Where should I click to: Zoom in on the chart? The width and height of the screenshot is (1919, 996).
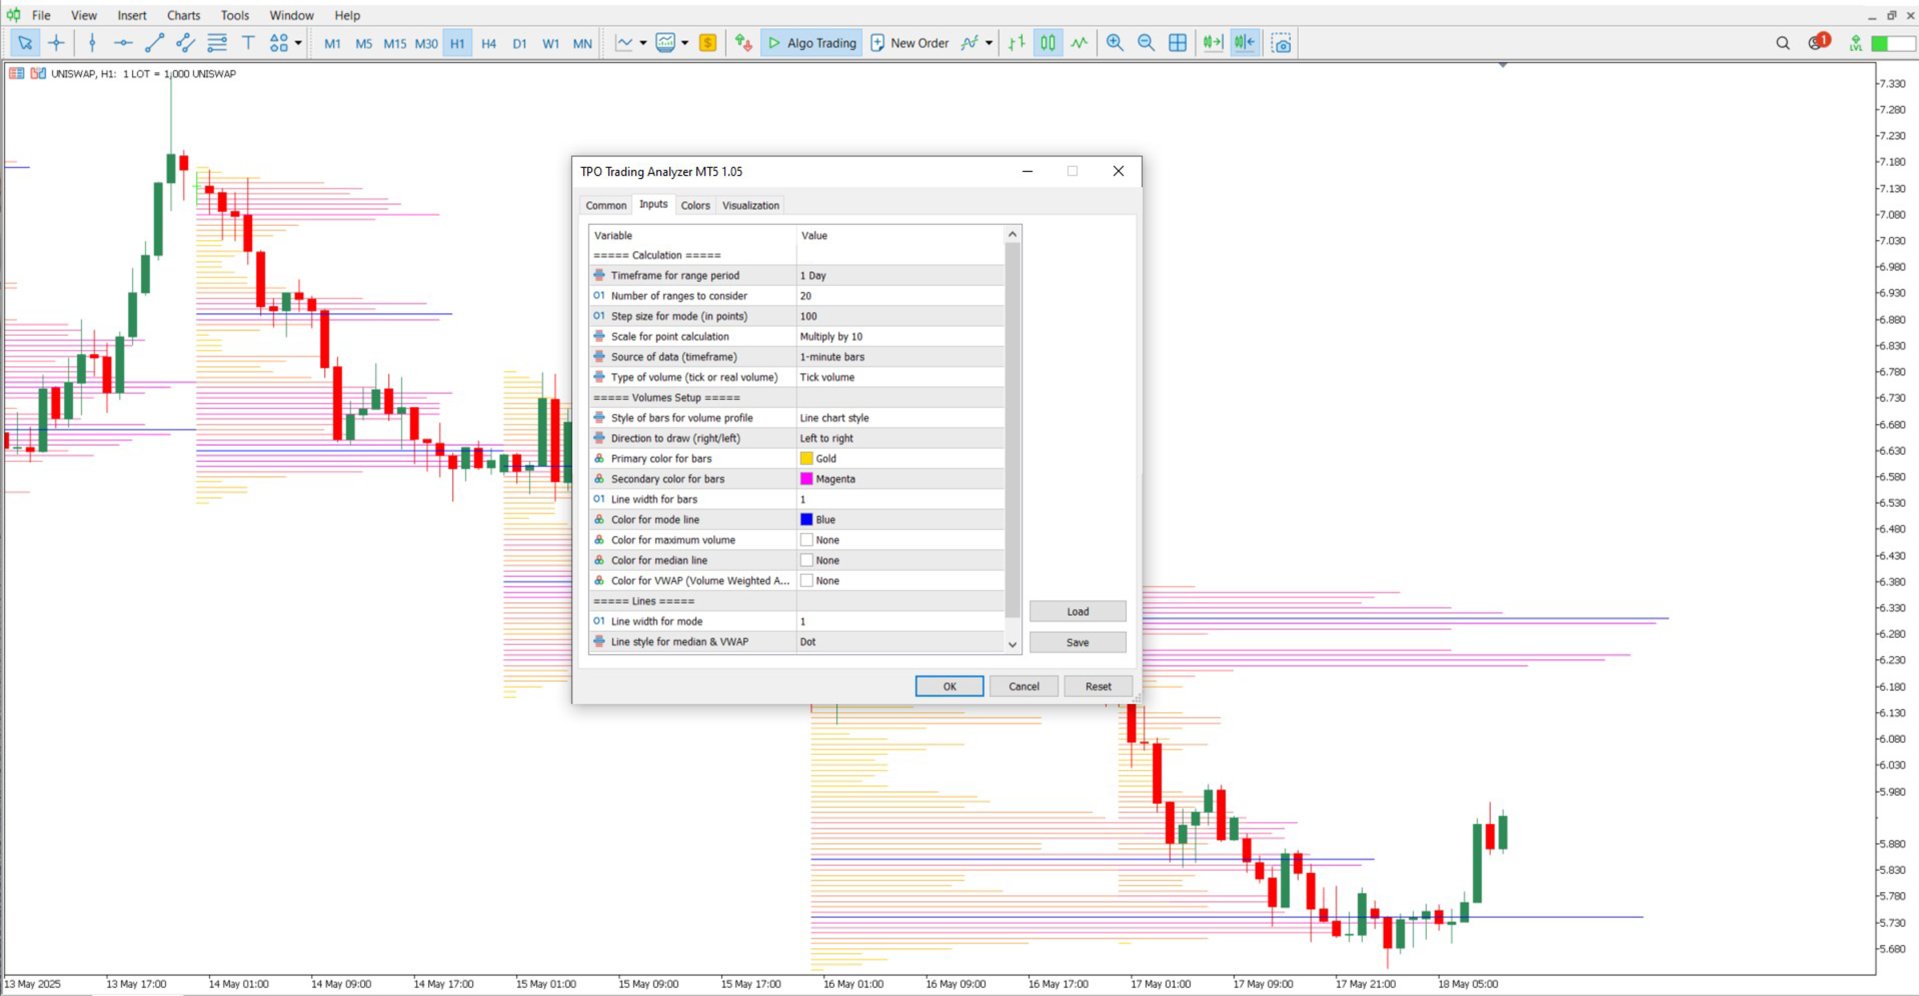coord(1114,43)
